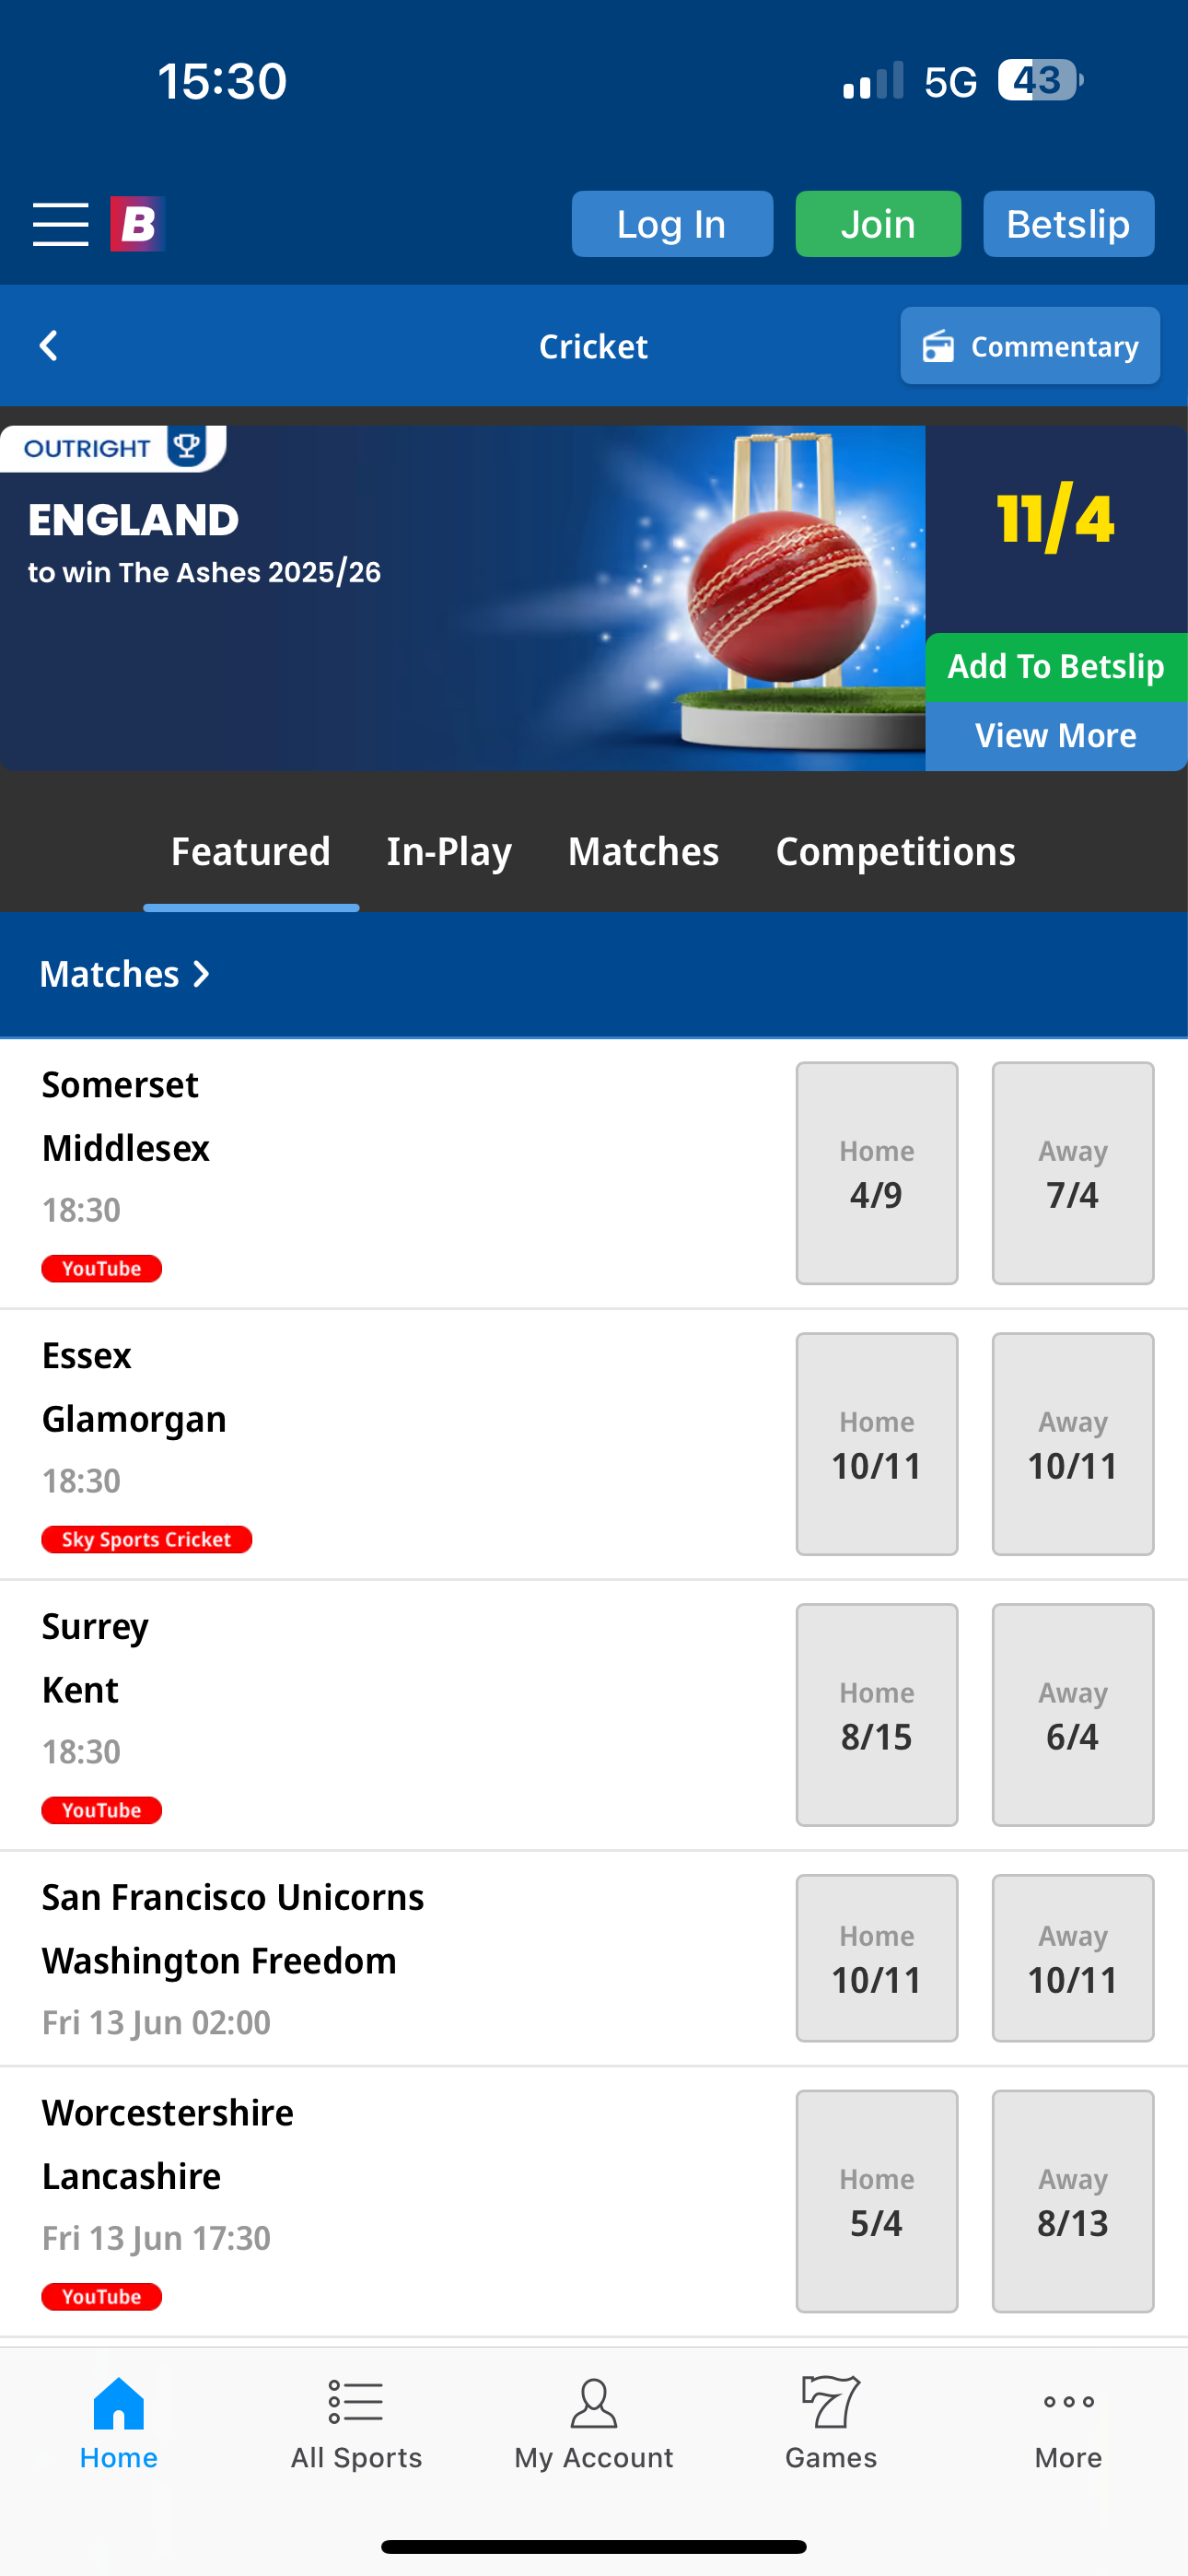This screenshot has height=2576, width=1188.
Task: Click the Betfred logo
Action: coord(137,224)
